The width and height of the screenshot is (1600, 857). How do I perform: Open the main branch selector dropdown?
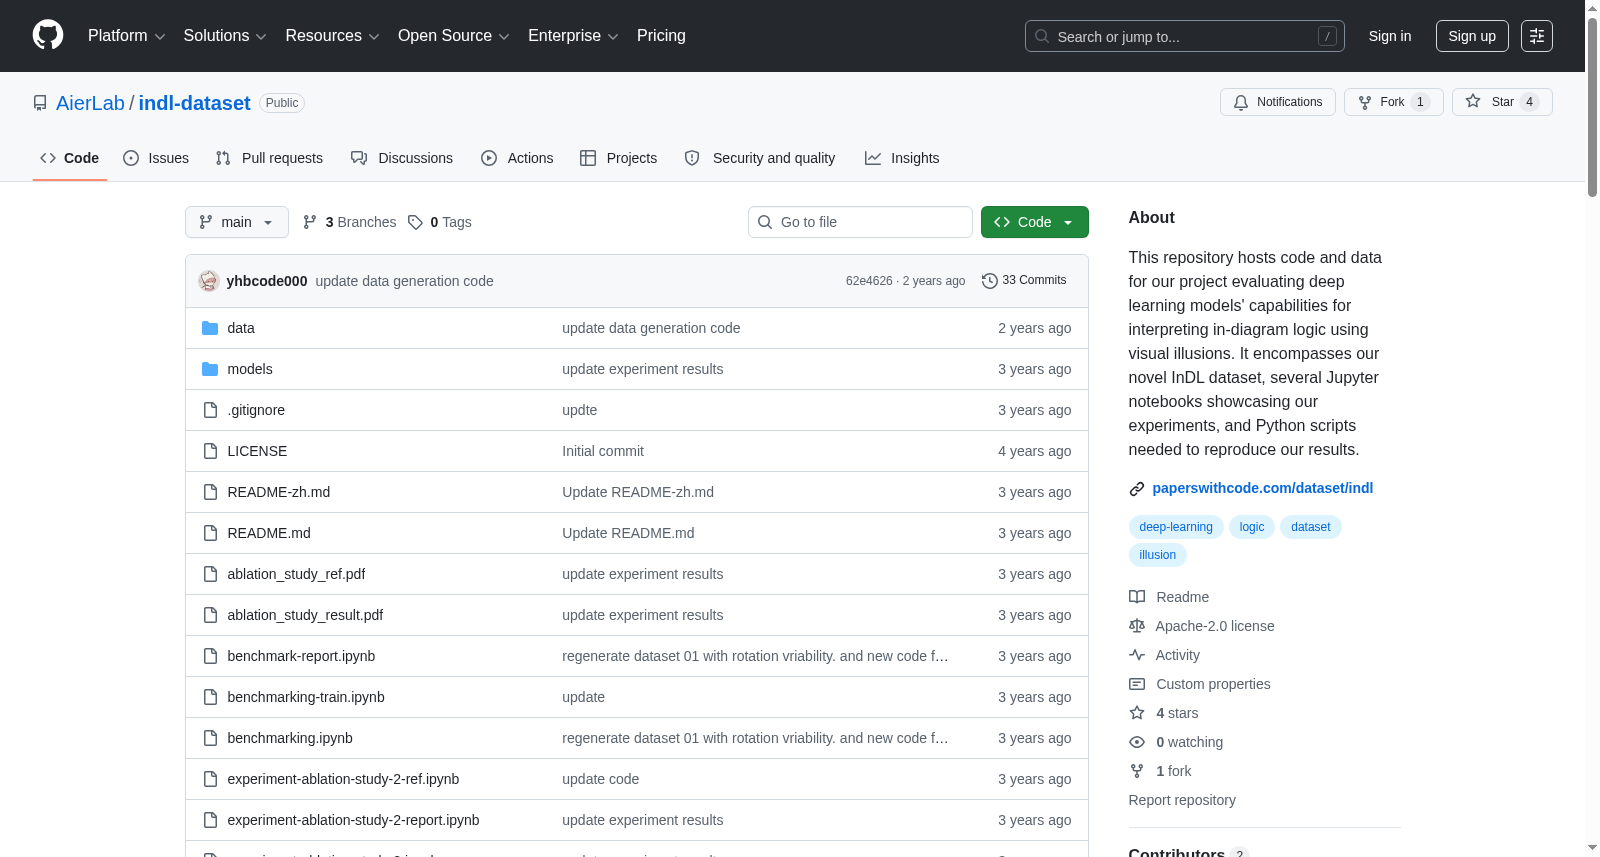tap(237, 222)
